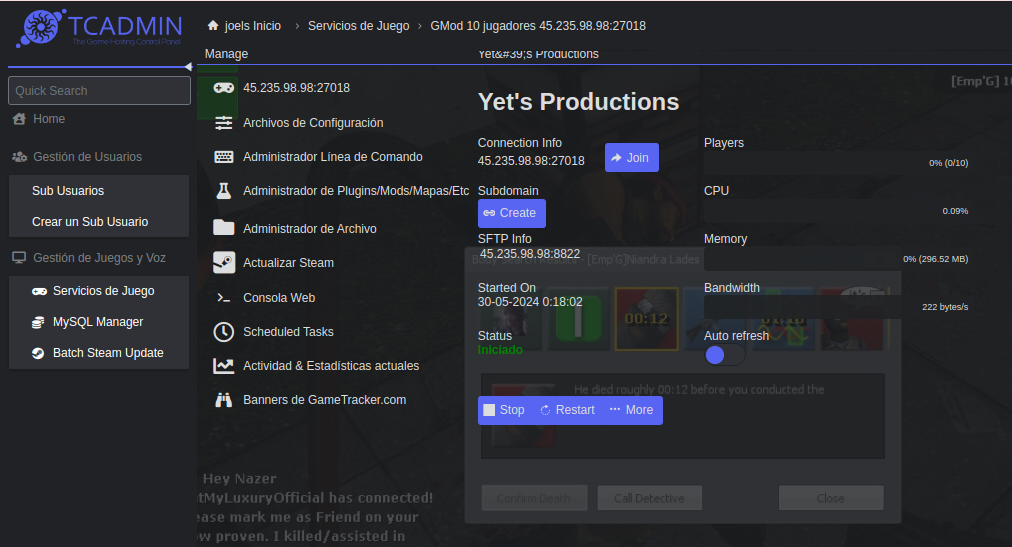1012x547 pixels.
Task: Click the Create subdomain button
Action: click(x=511, y=213)
